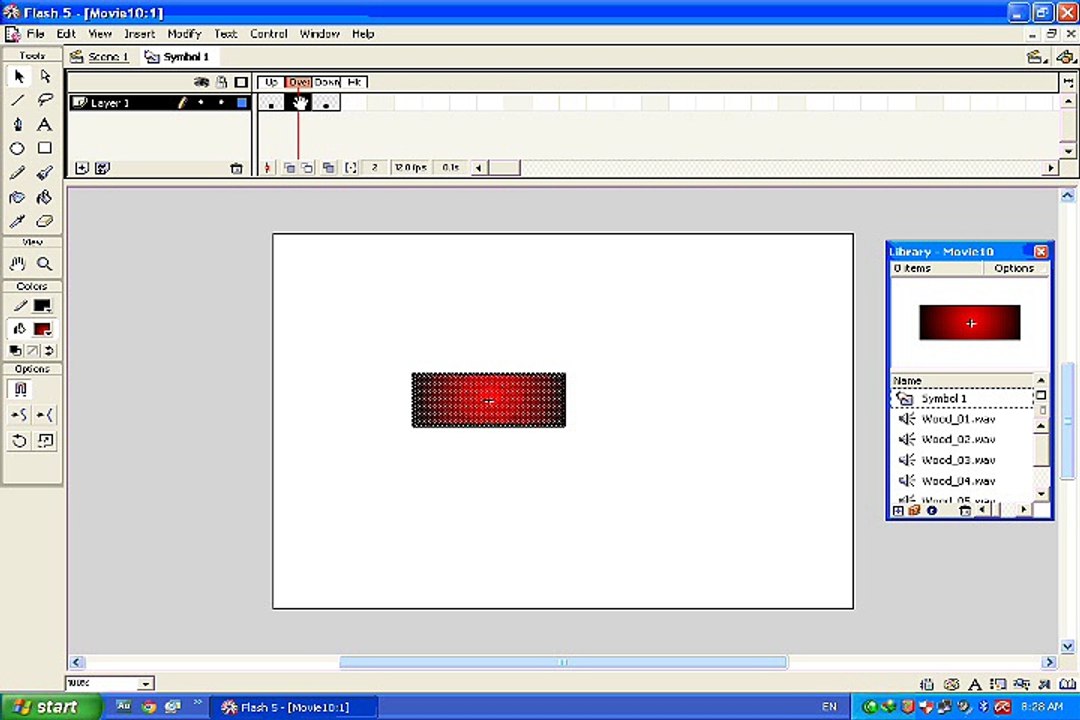This screenshot has width=1080, height=720.
Task: Open Modify Onion Markers menu
Action: pyautogui.click(x=351, y=167)
